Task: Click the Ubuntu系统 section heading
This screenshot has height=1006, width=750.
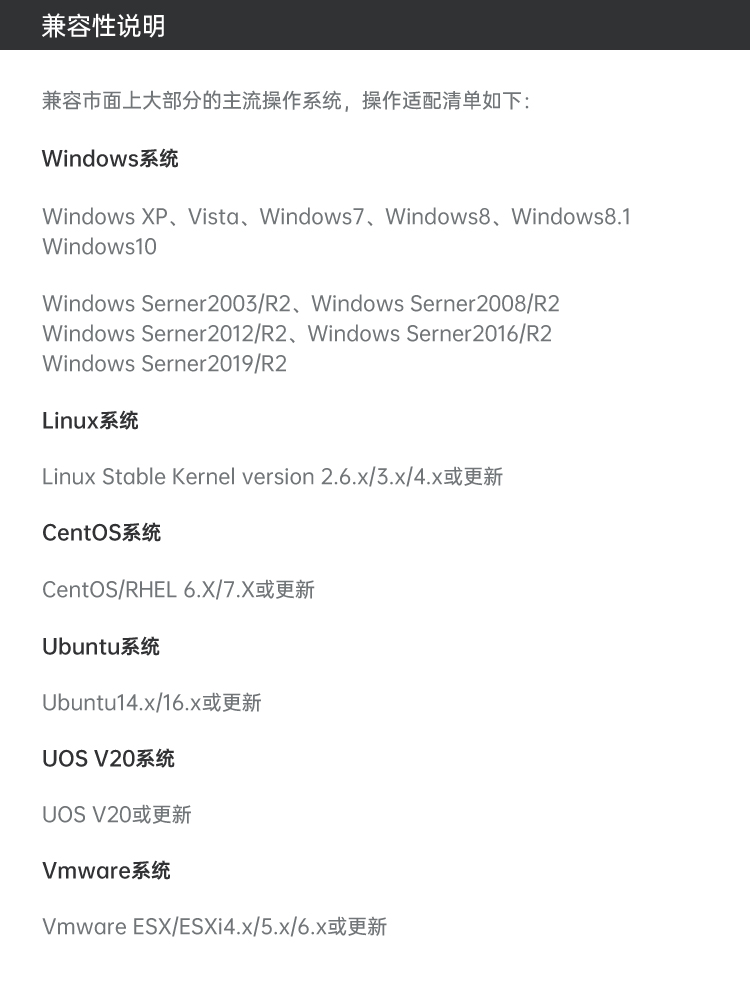Action: [101, 646]
